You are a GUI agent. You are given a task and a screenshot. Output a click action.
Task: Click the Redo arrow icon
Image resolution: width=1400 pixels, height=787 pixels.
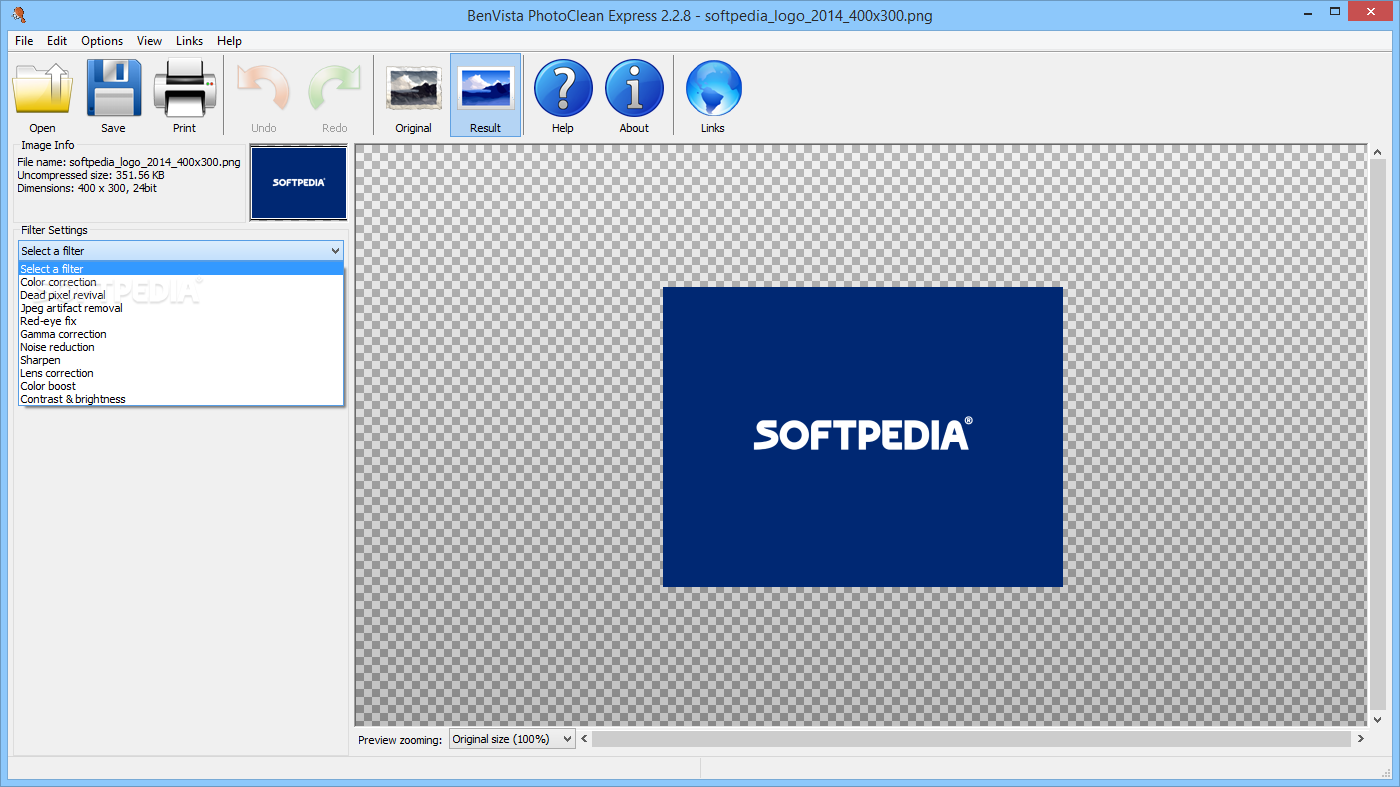tap(335, 88)
